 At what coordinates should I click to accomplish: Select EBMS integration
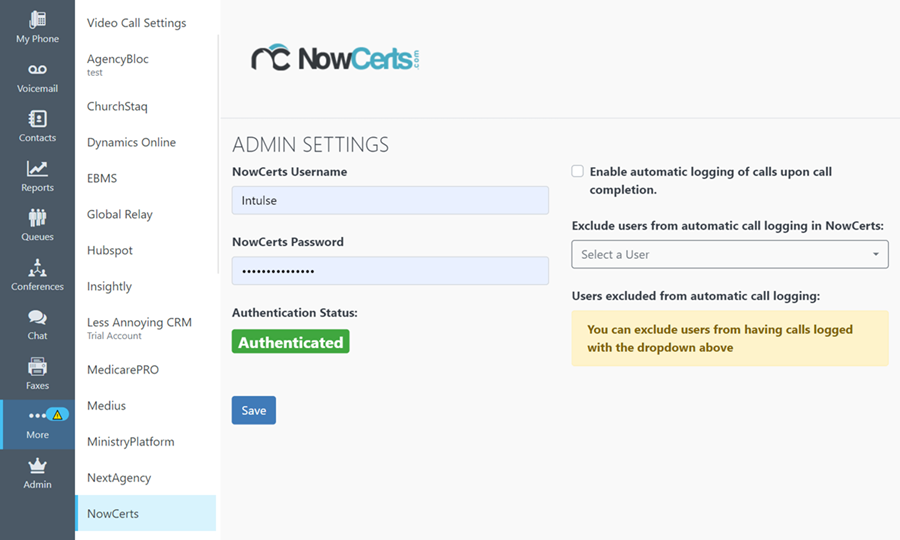tap(102, 178)
